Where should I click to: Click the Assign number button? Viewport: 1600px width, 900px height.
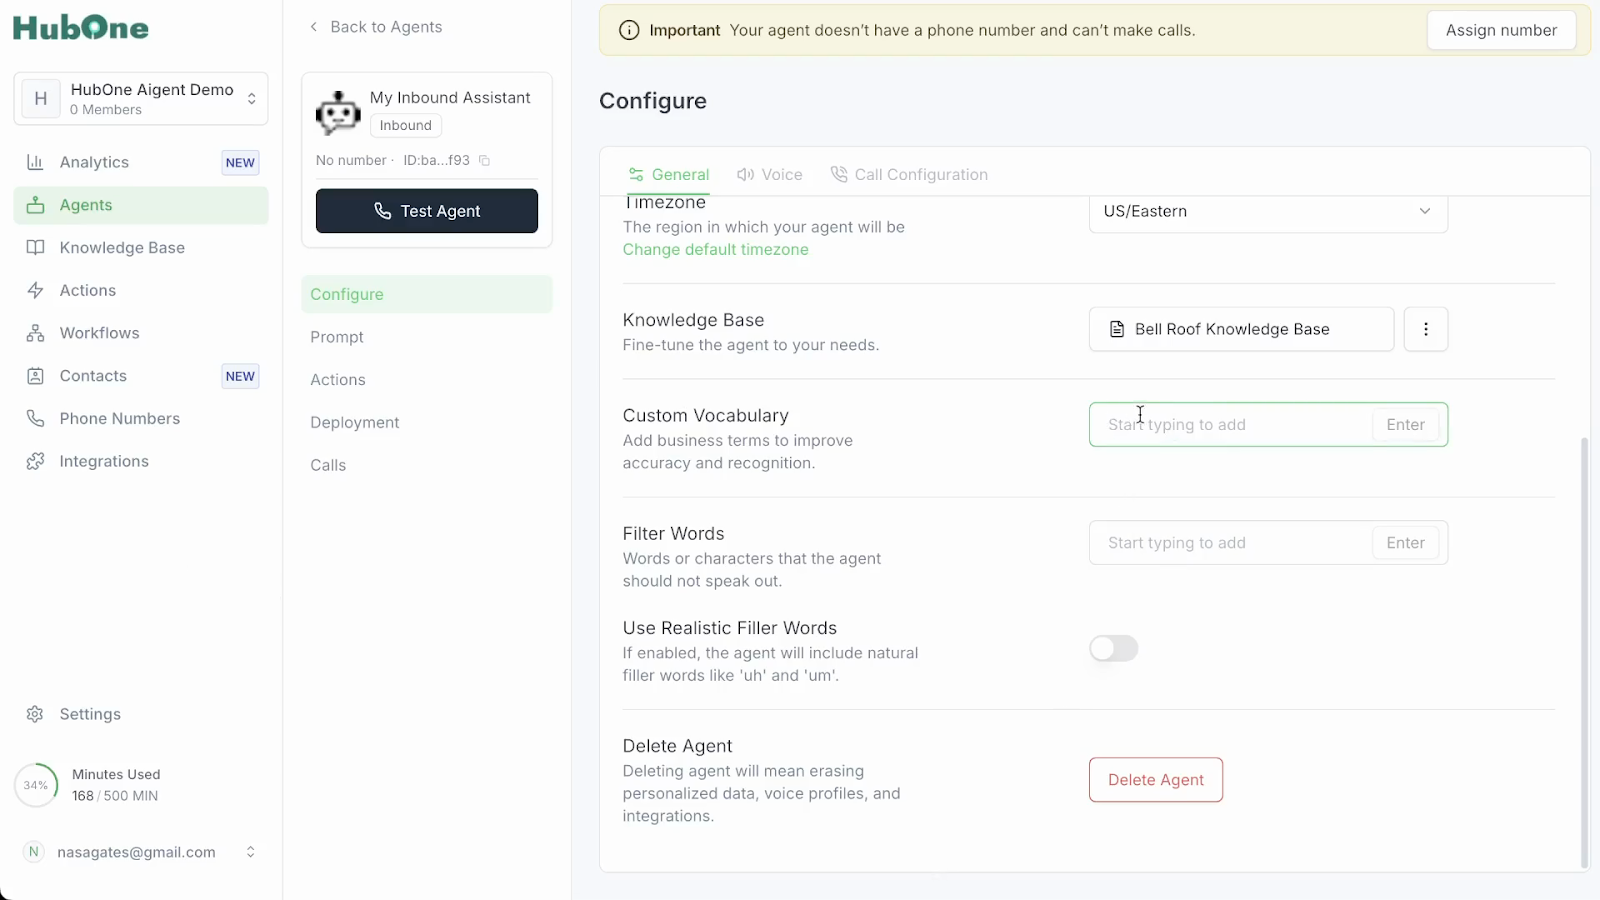click(x=1500, y=30)
